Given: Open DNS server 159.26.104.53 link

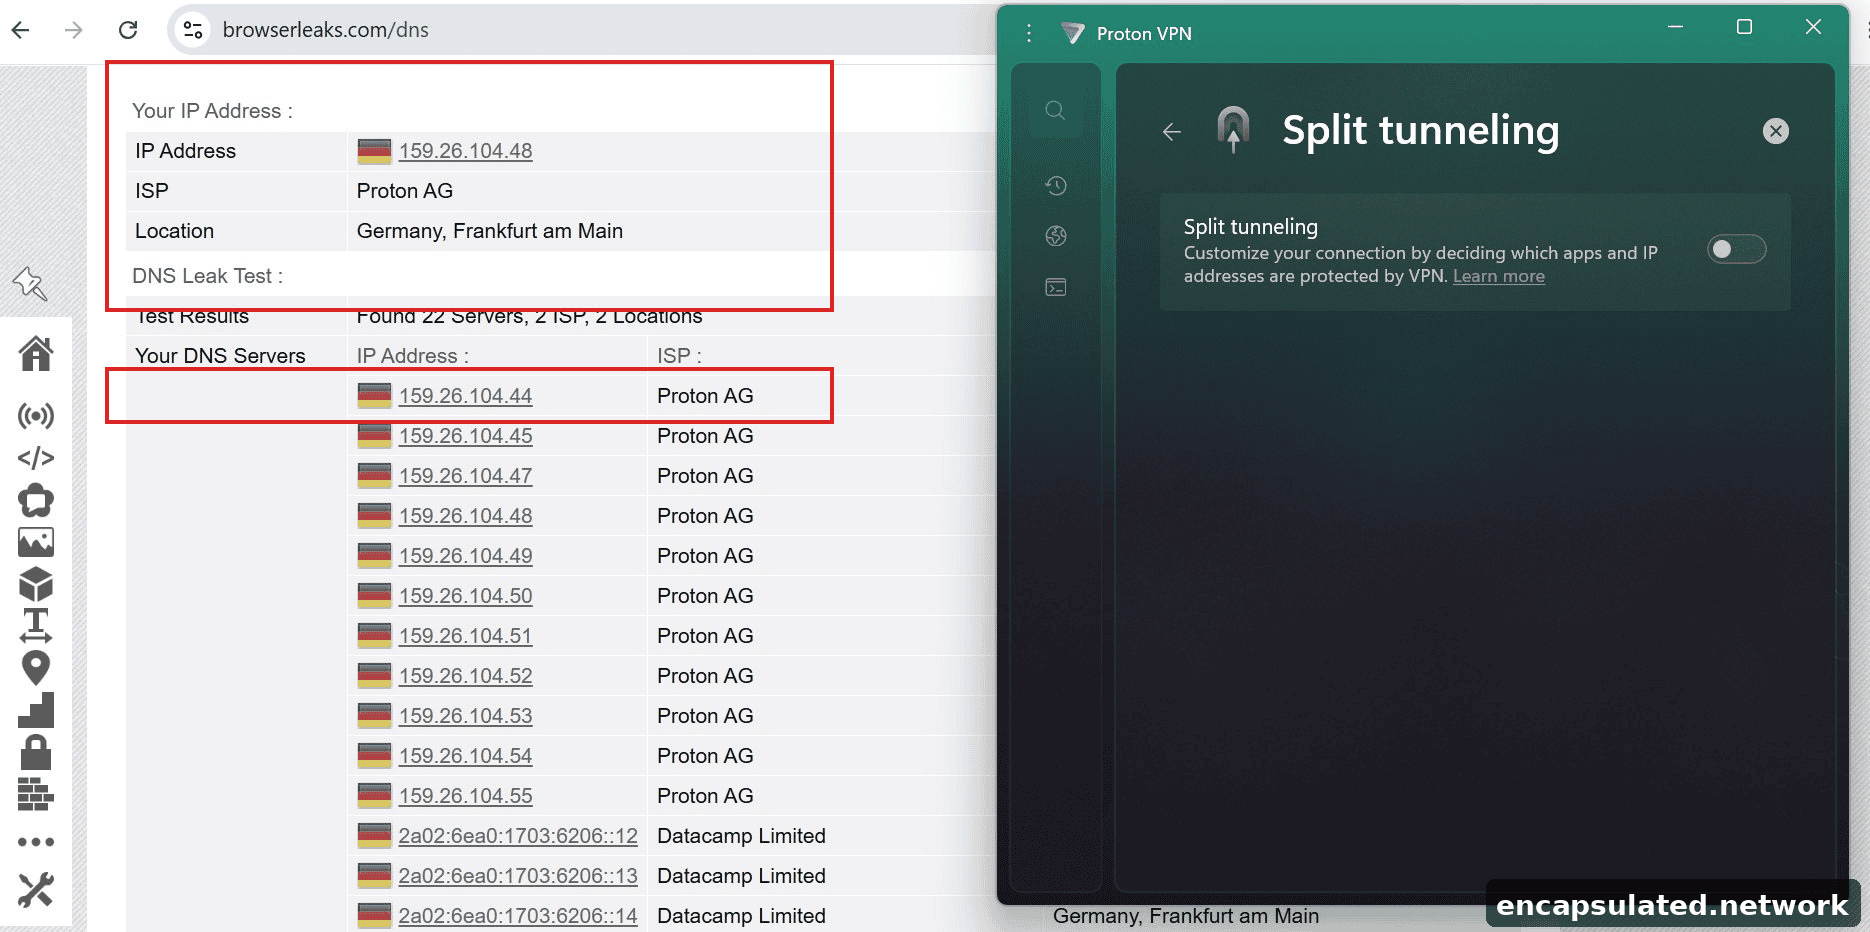Looking at the screenshot, I should point(465,716).
